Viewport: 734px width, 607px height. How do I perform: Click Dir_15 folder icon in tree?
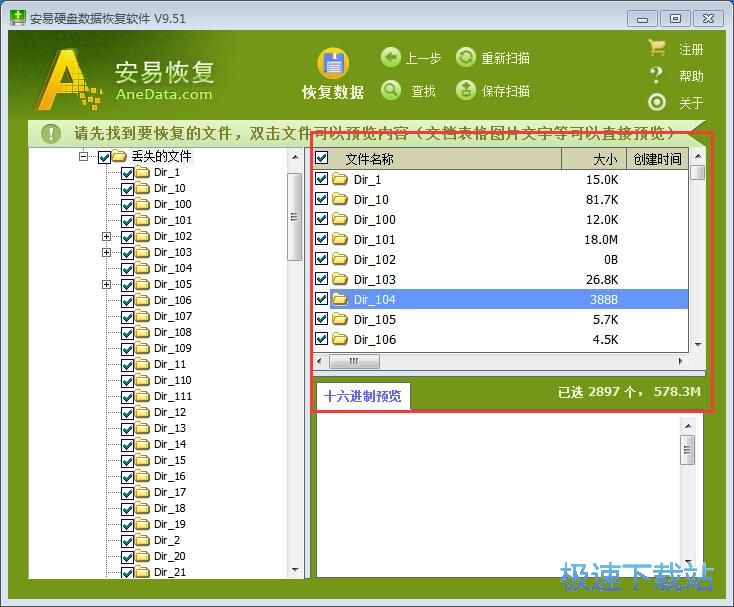pyautogui.click(x=142, y=461)
